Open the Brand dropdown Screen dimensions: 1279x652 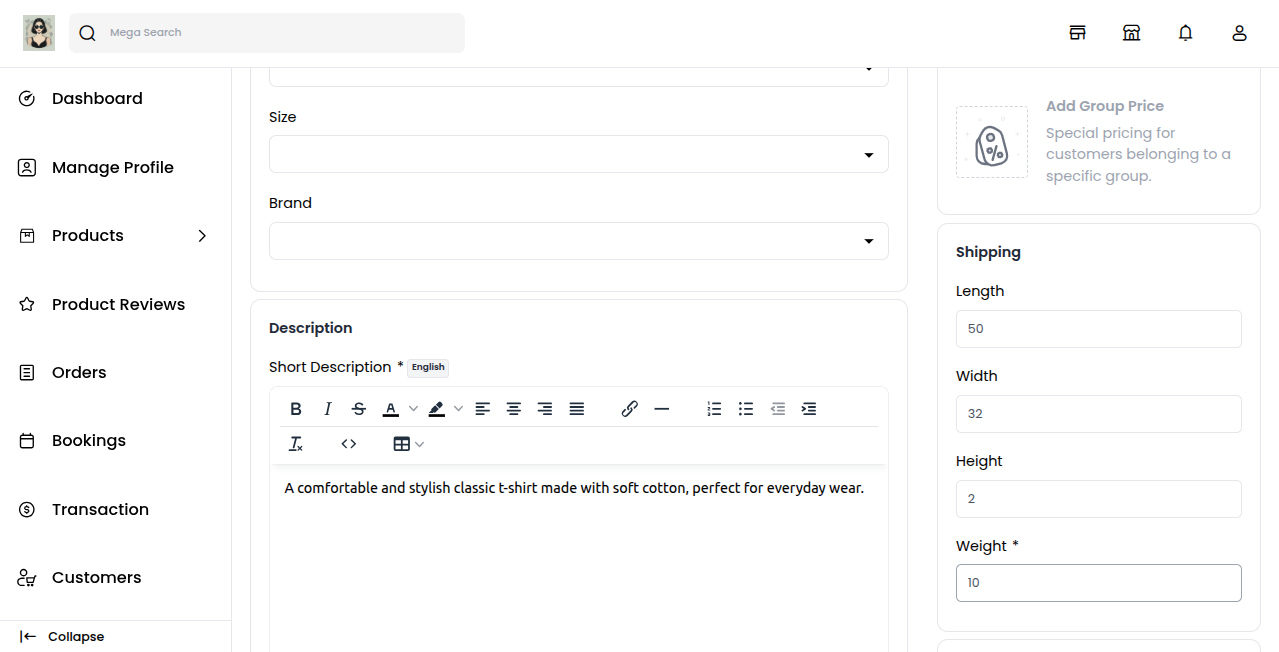coord(578,241)
